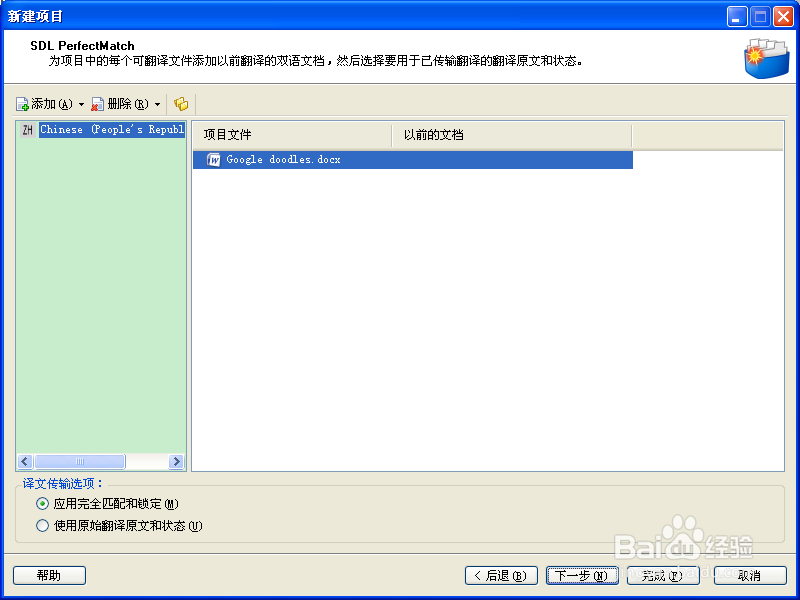Image resolution: width=800 pixels, height=600 pixels.
Task: Open the Add (添加) dropdown arrow
Action: pyautogui.click(x=81, y=105)
